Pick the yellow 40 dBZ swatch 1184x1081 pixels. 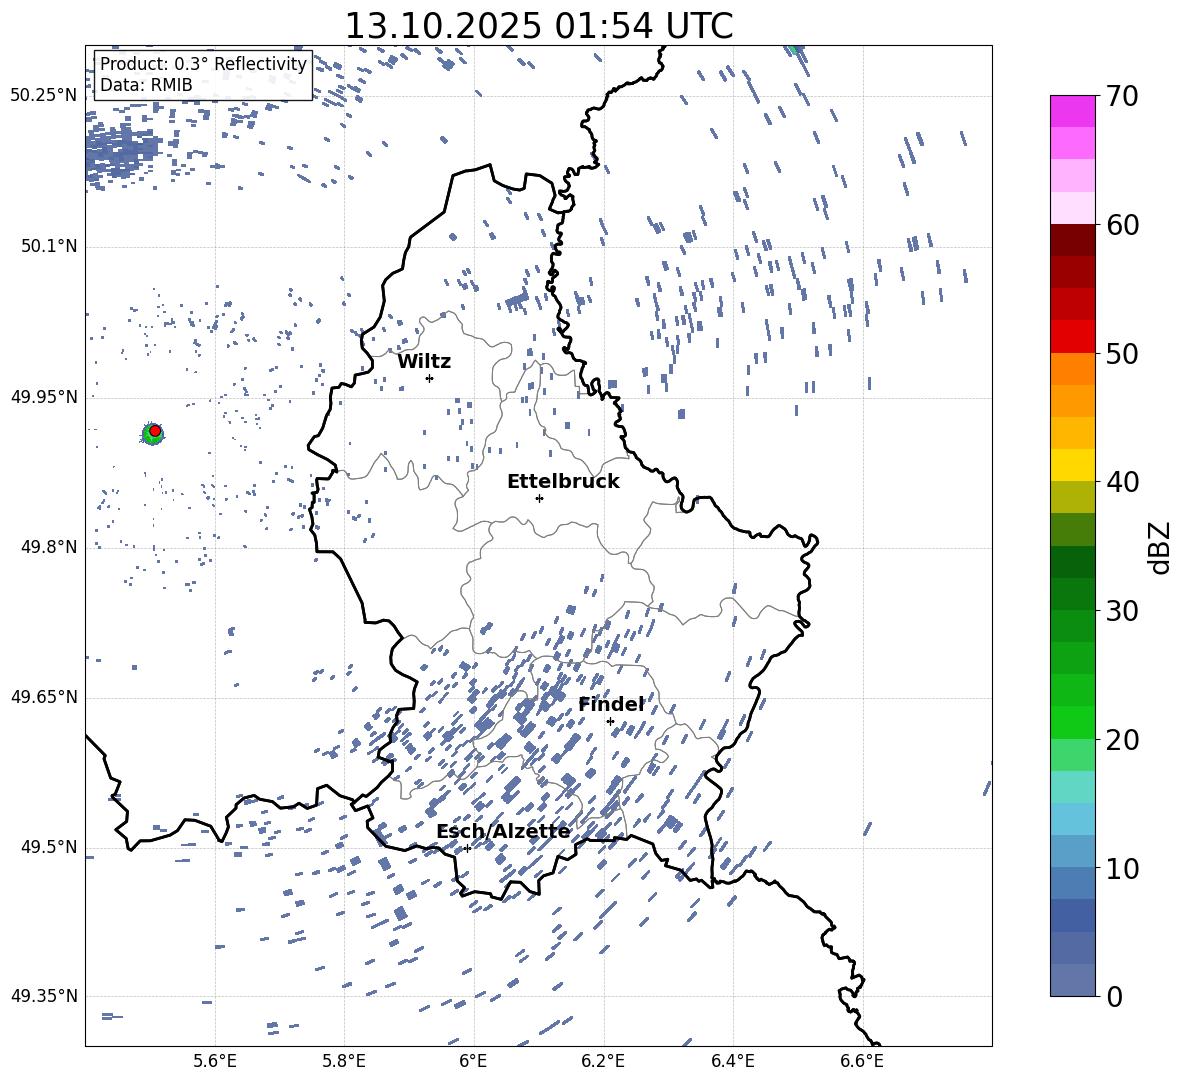tap(1072, 465)
